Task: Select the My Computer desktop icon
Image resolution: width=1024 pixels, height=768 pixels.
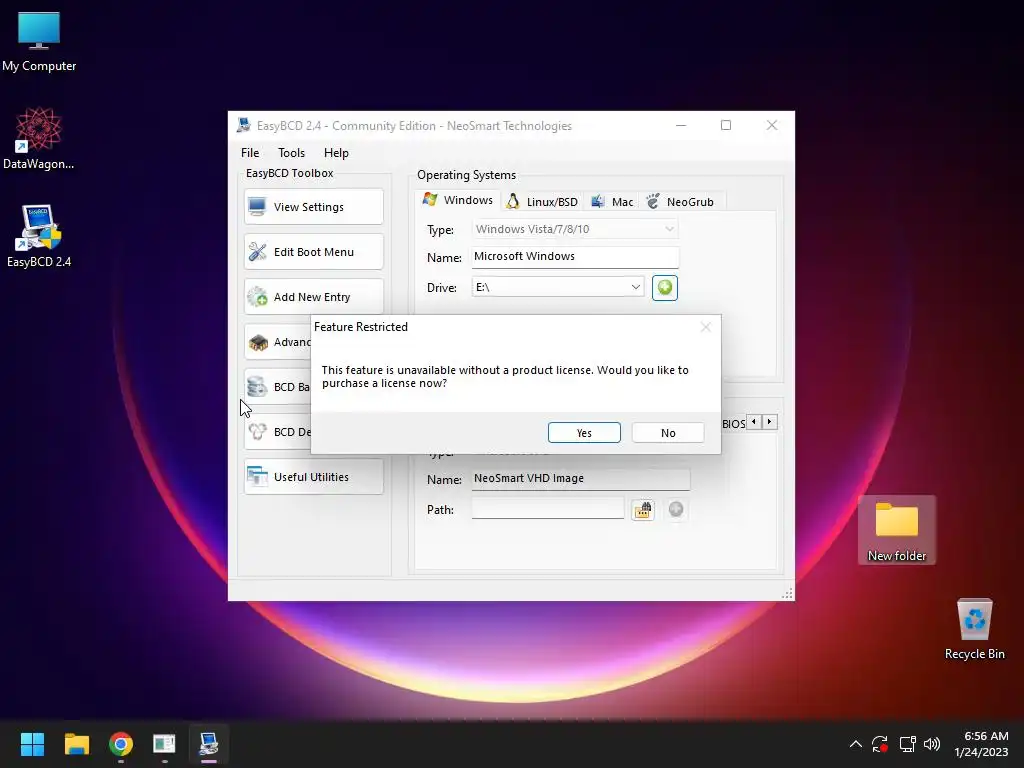Action: pyautogui.click(x=39, y=42)
